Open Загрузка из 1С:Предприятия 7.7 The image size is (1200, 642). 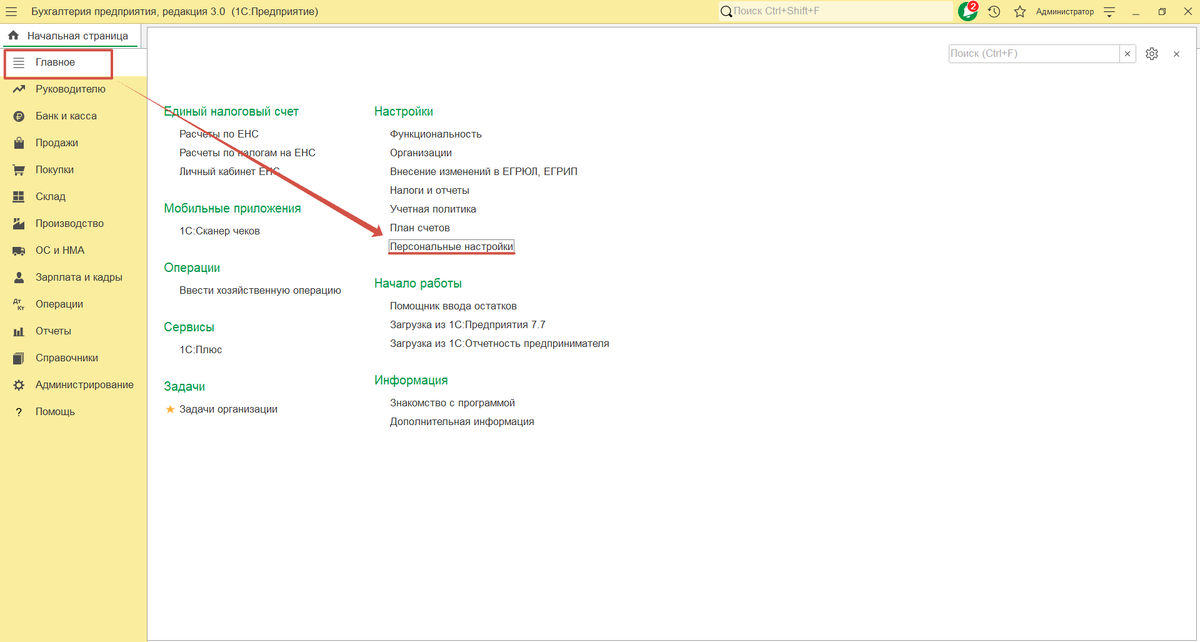click(x=468, y=325)
